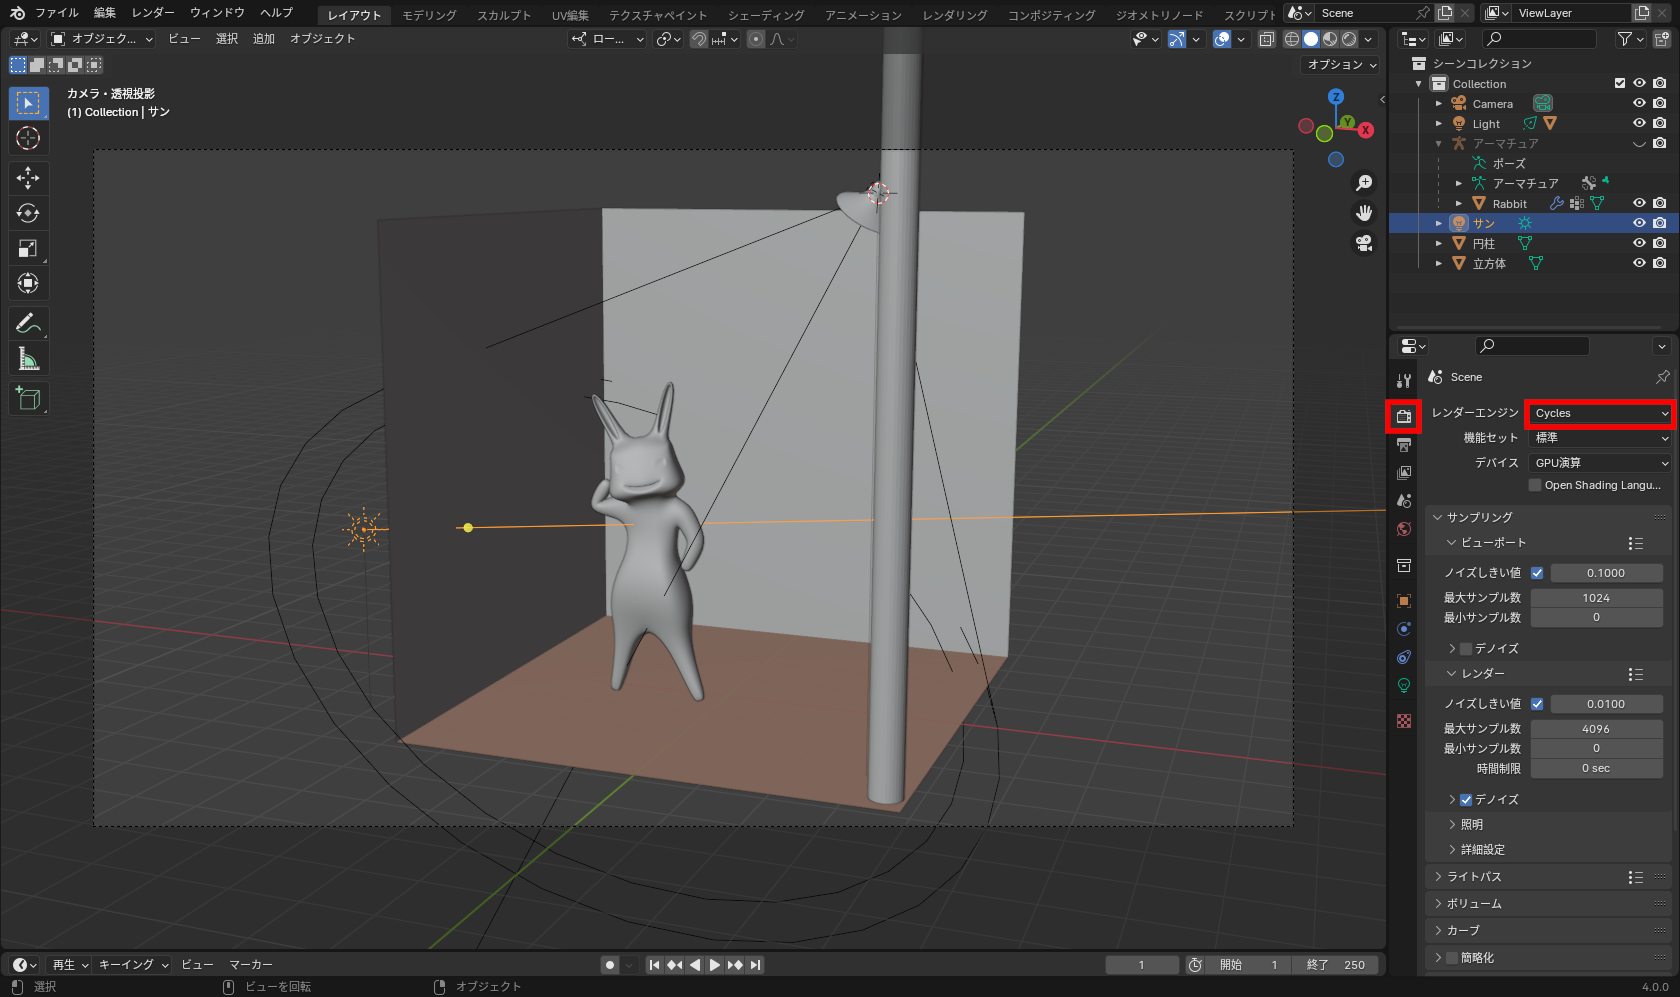Activate the Rotate tool

point(28,213)
